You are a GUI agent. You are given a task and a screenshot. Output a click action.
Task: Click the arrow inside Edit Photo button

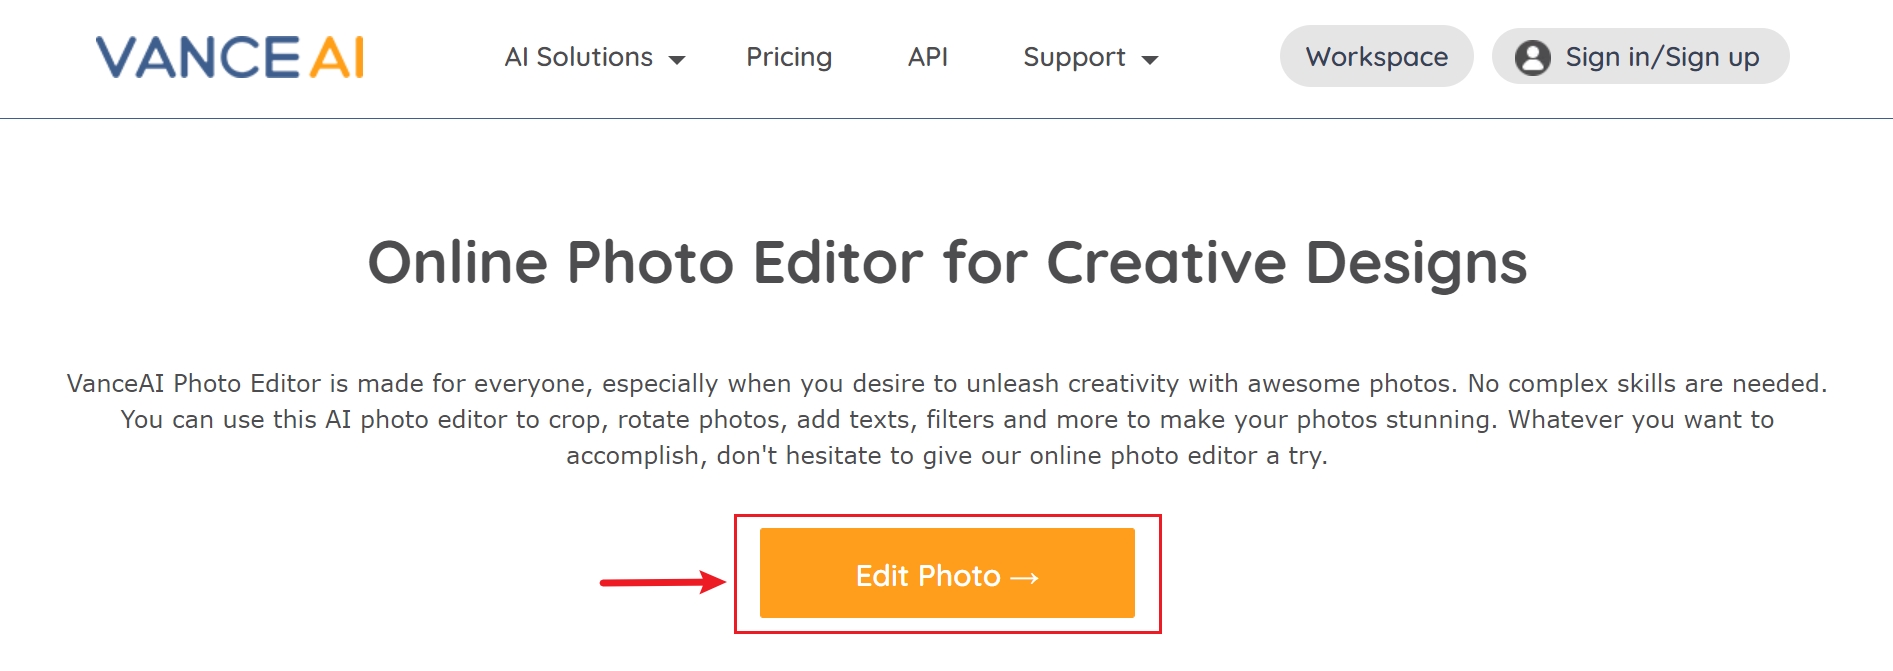pos(1023,575)
